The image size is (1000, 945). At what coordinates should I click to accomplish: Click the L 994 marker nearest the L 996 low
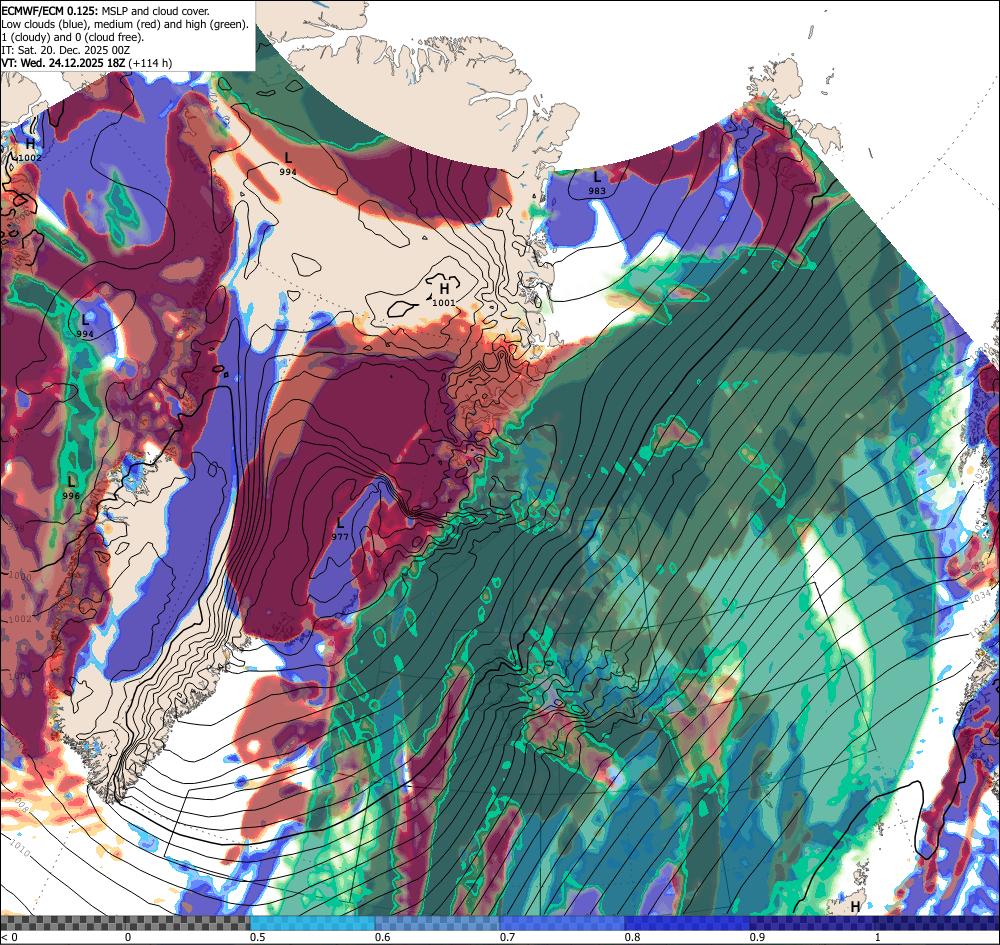click(x=85, y=326)
